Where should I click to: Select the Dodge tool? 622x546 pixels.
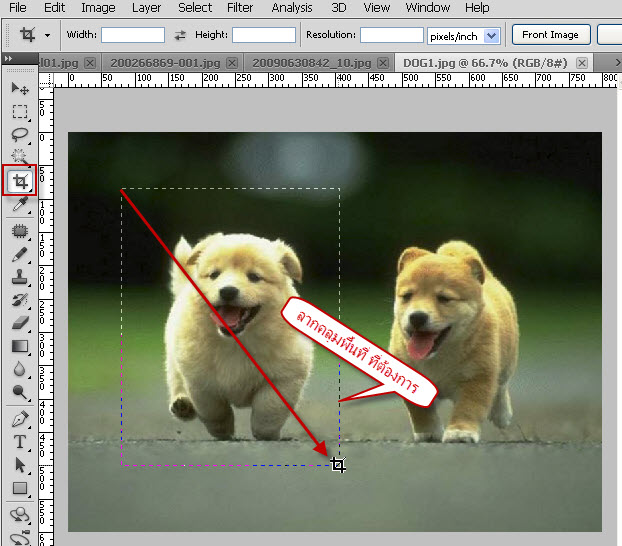20,392
